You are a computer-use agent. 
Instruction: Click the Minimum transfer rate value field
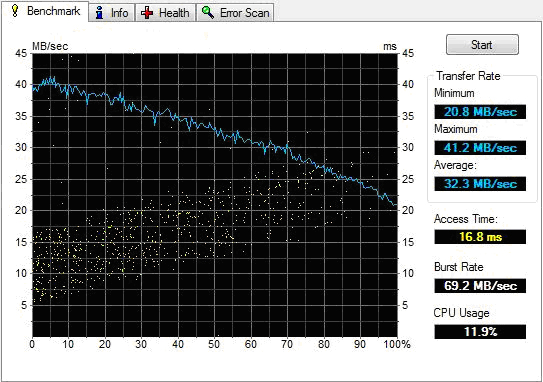pyautogui.click(x=480, y=112)
